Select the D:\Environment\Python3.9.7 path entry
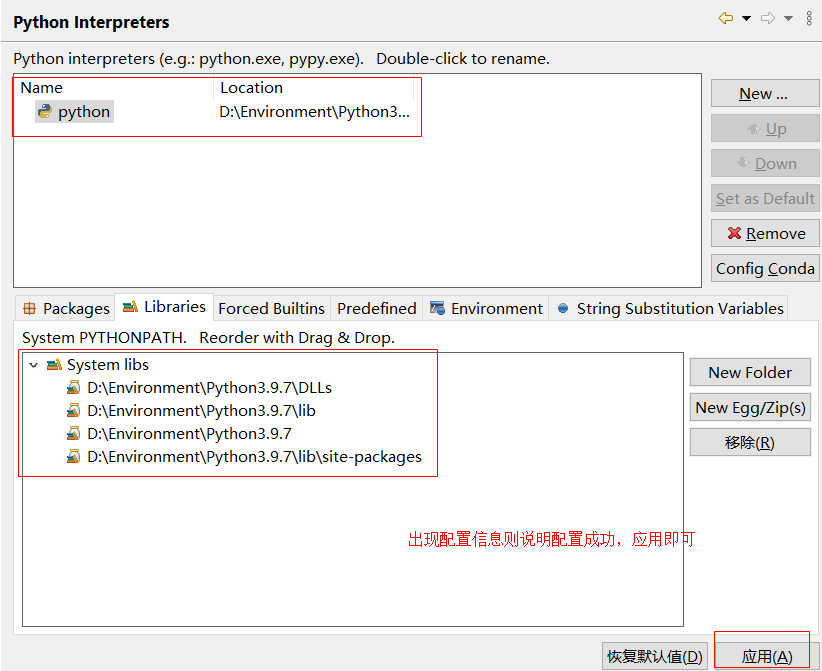The height and width of the screenshot is (671, 822). (189, 434)
